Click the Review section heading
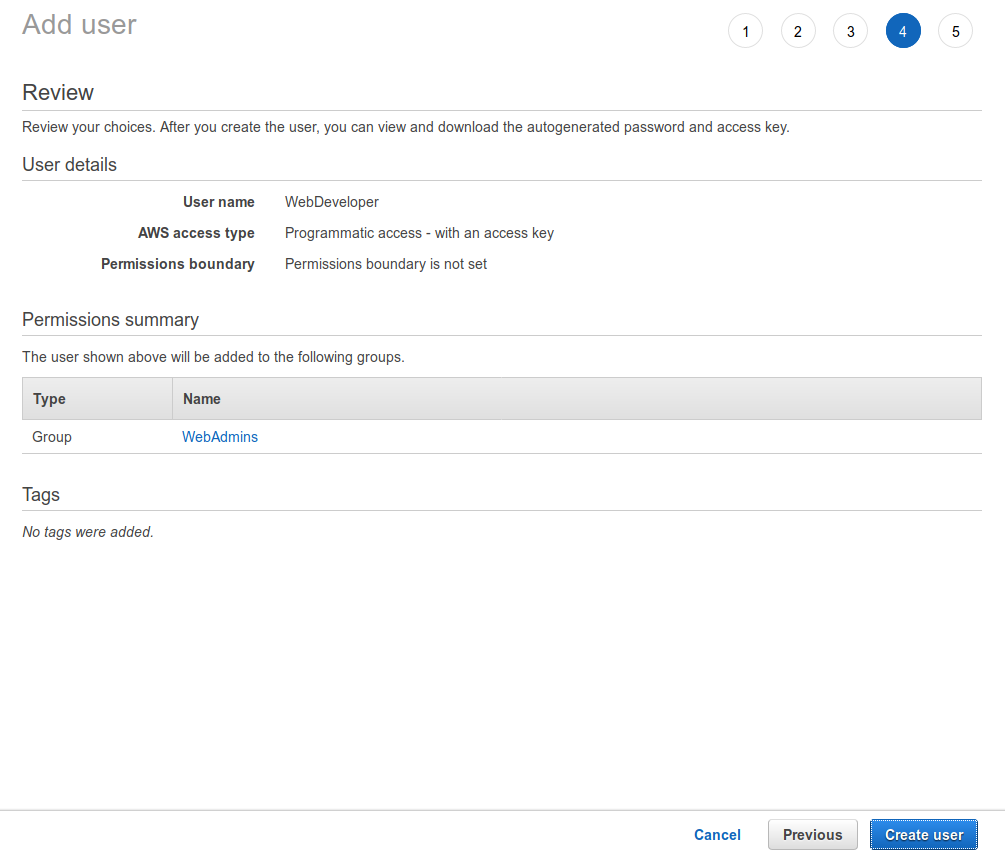Image resolution: width=1005 pixels, height=856 pixels. pyautogui.click(x=58, y=92)
